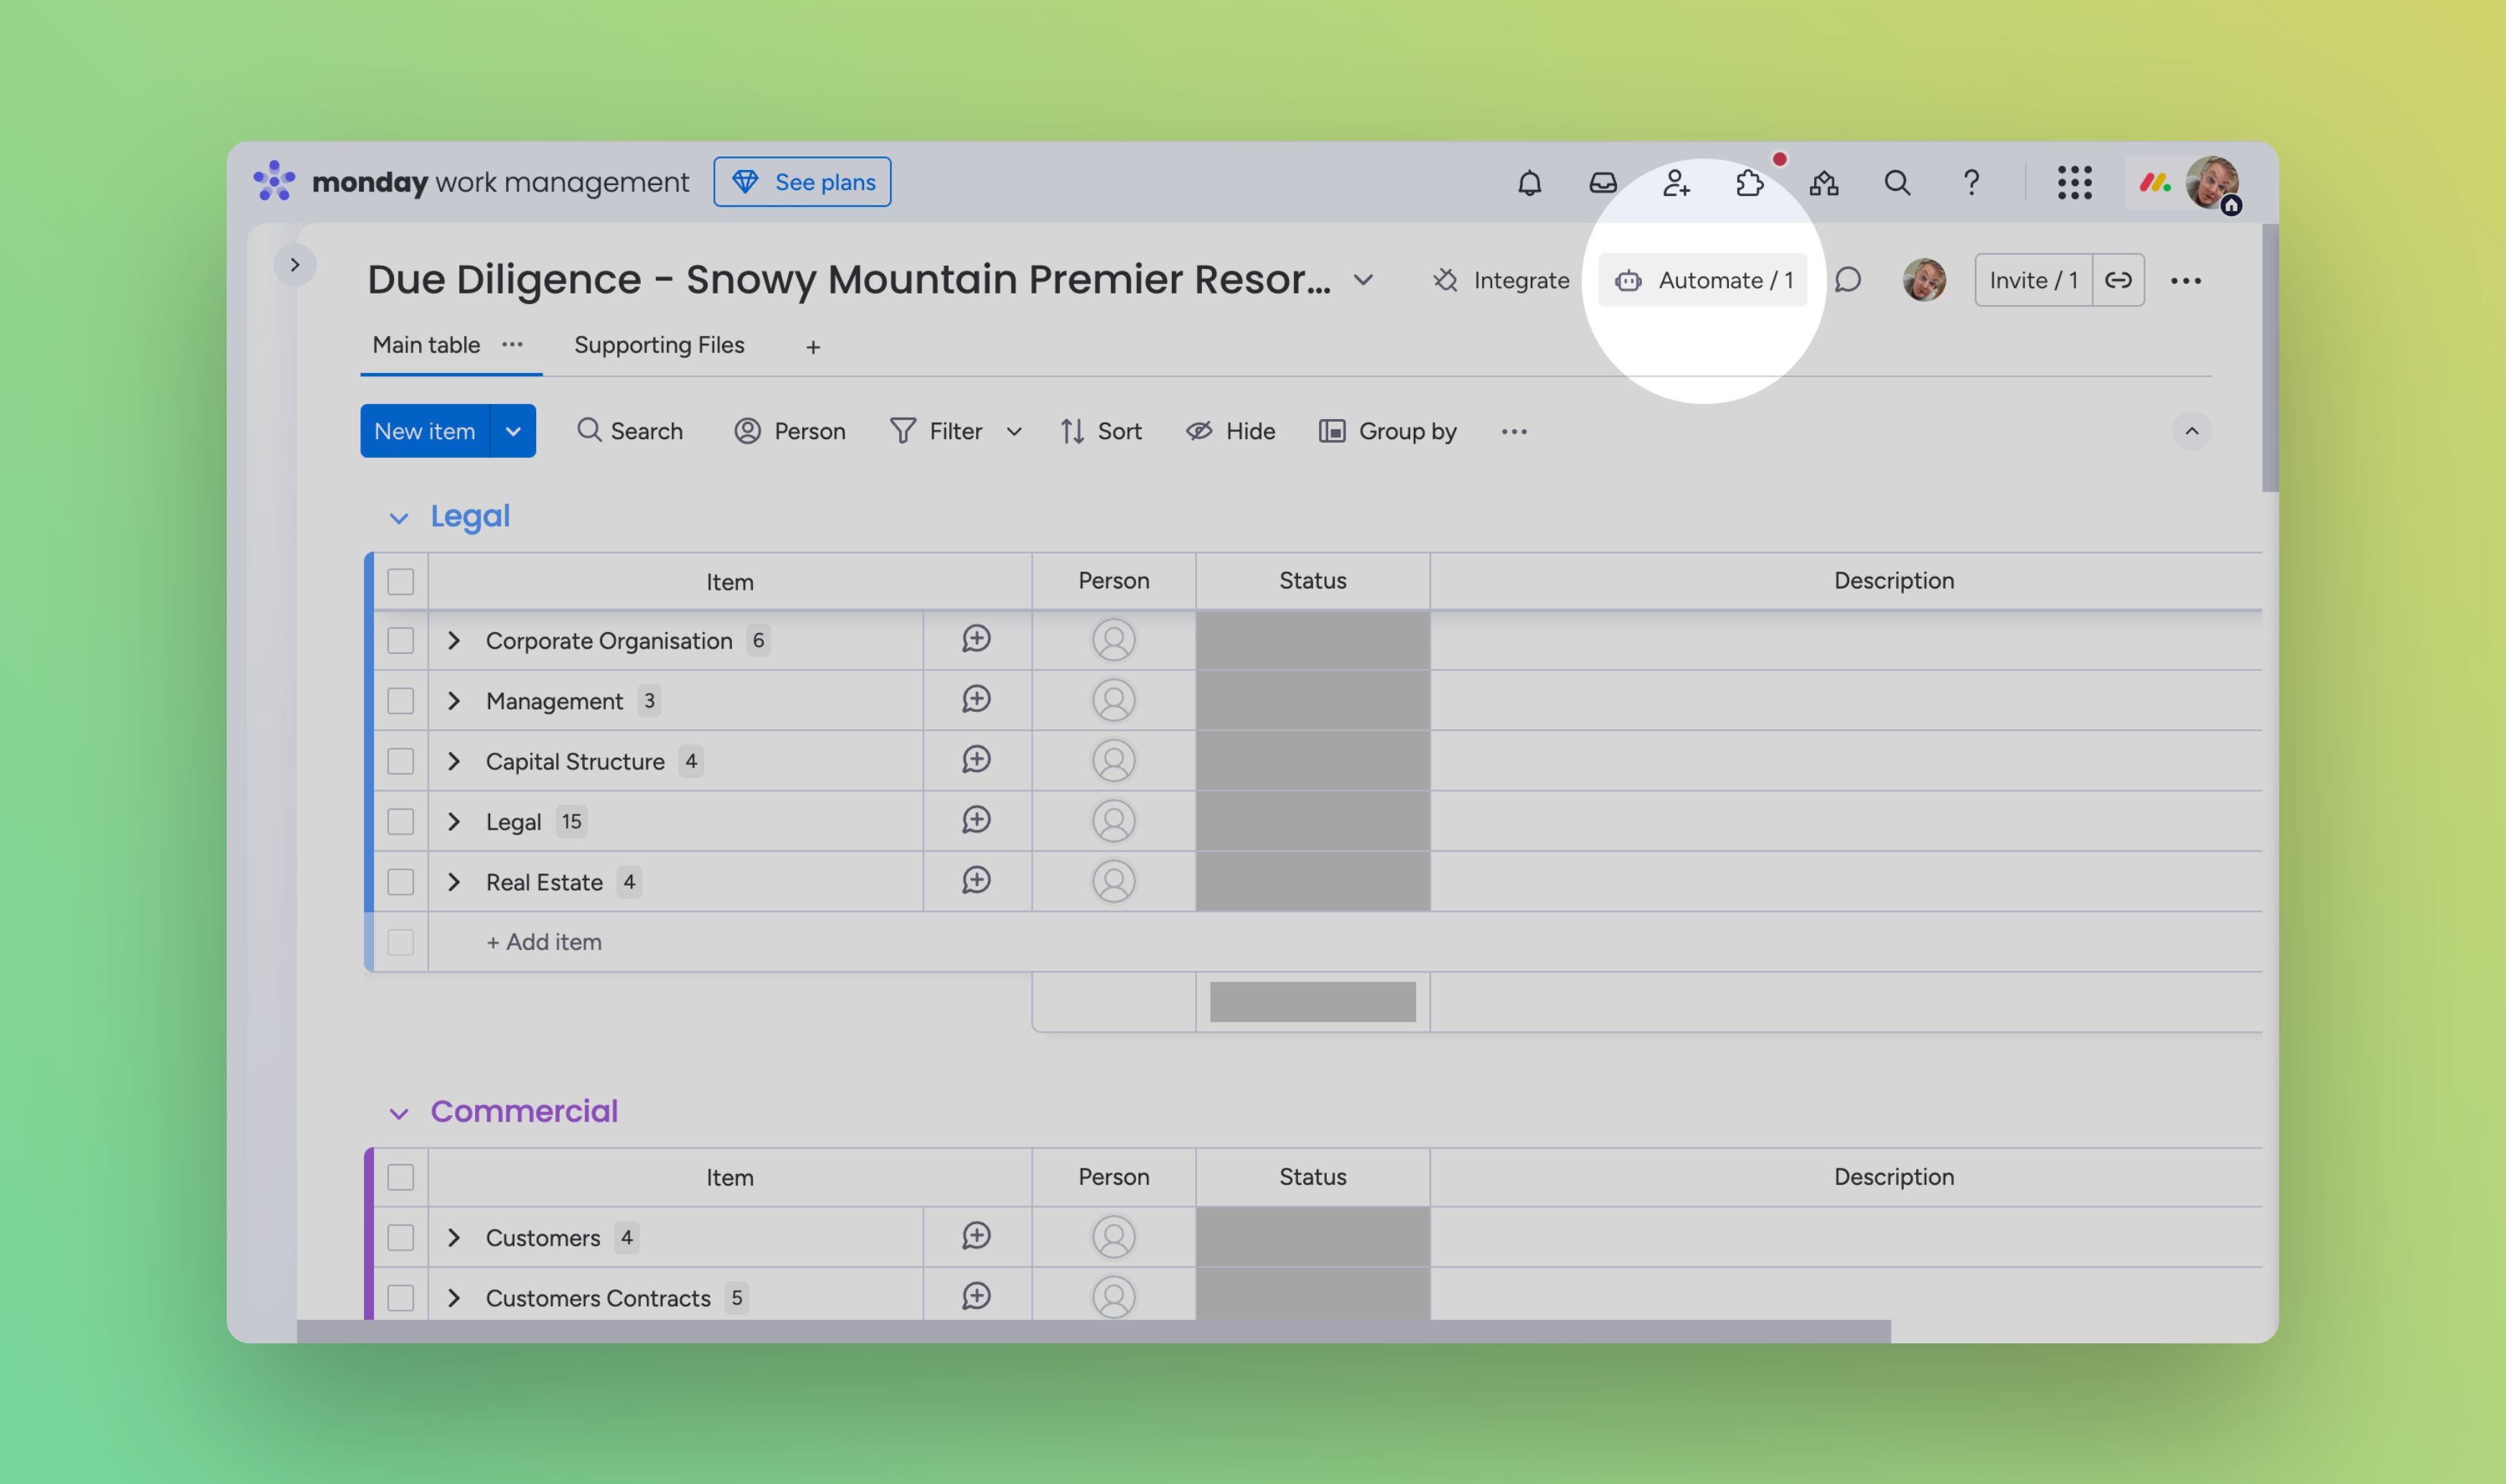Check the Customers row checkbox
This screenshot has width=2506, height=1484.
click(400, 1237)
